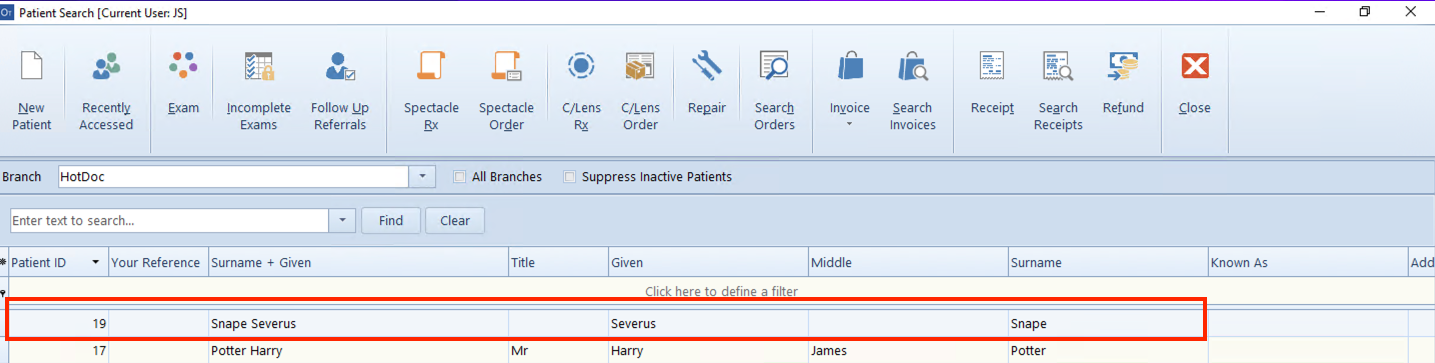This screenshot has height=363, width=1435.
Task: Toggle Suppress Inactive Patients checkbox
Action: point(570,177)
